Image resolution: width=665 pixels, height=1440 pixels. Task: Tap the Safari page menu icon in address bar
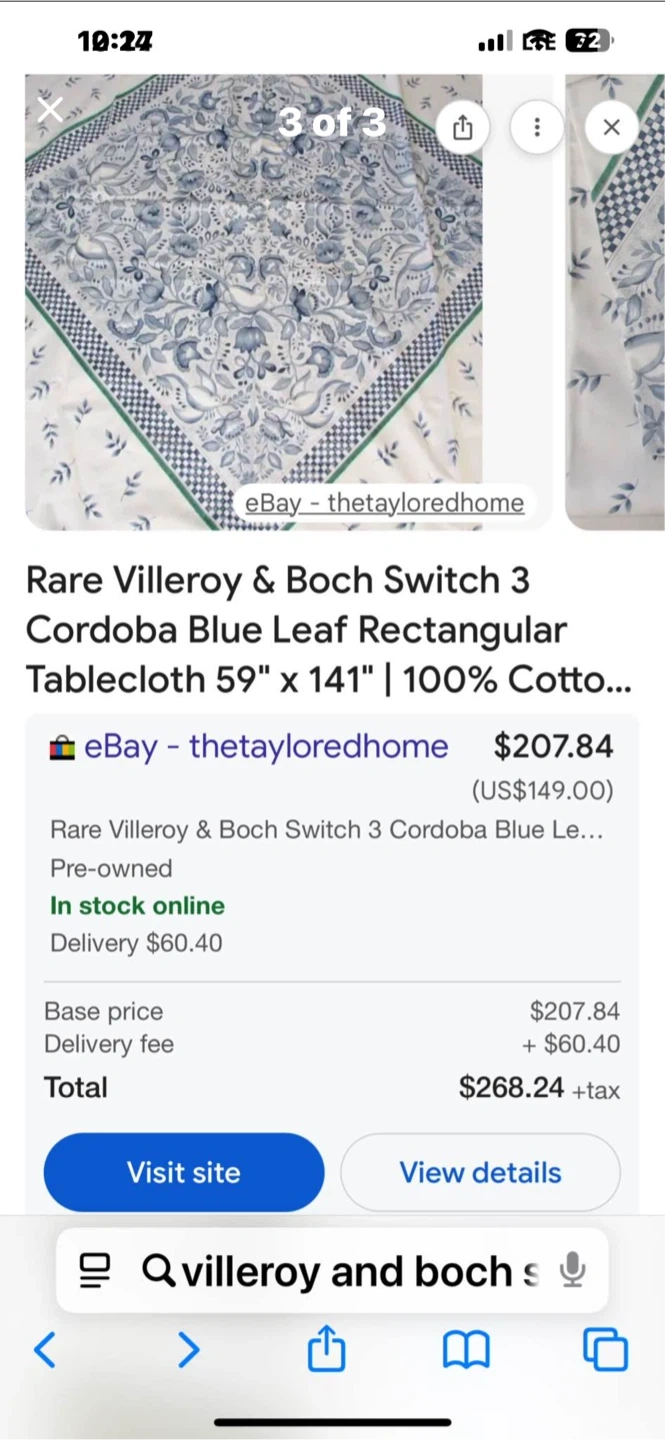coord(95,1271)
